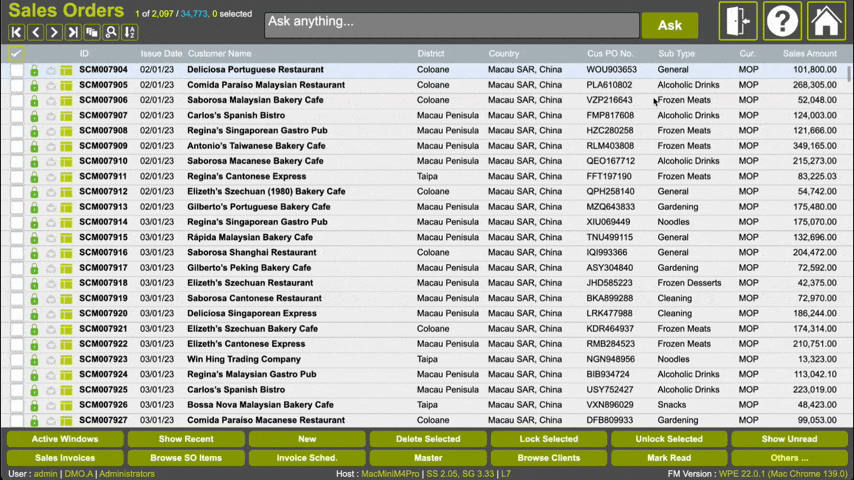Jump to the last record
This screenshot has height=480, width=854.
(x=73, y=33)
